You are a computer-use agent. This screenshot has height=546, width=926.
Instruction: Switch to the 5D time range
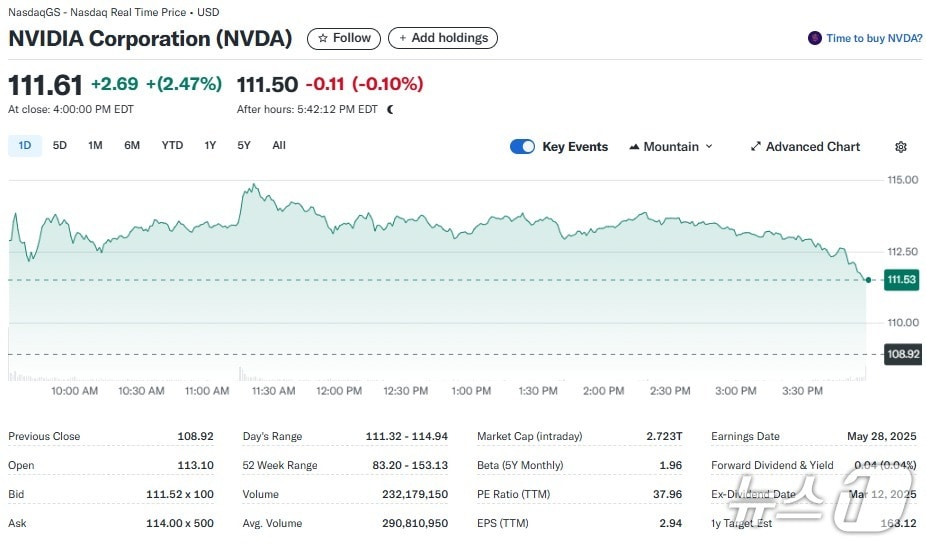(x=60, y=146)
